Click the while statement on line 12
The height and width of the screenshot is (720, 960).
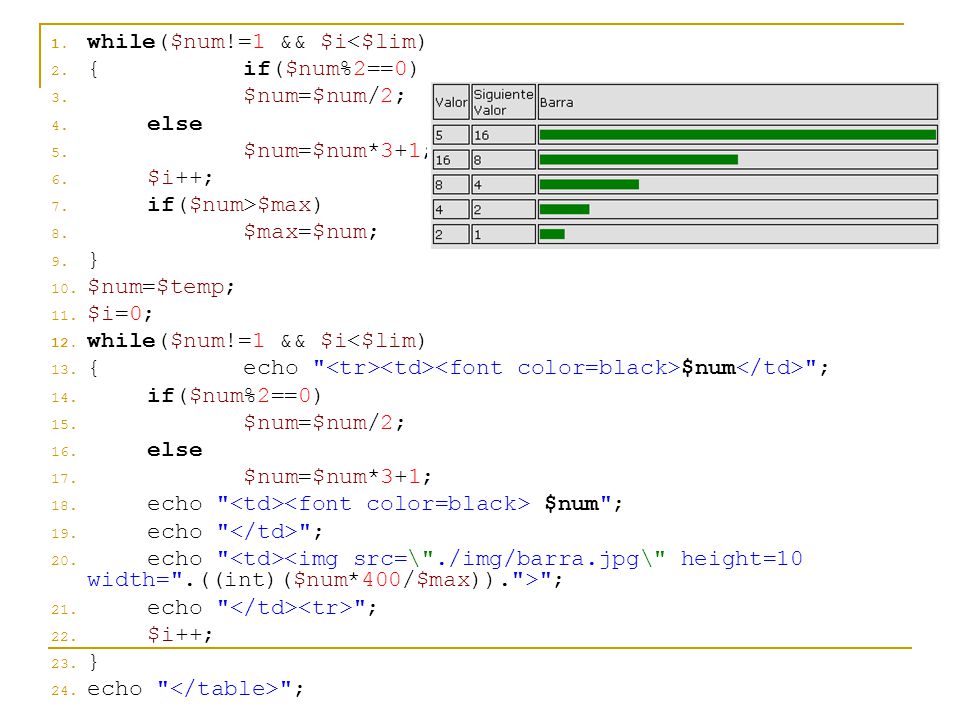(x=256, y=340)
